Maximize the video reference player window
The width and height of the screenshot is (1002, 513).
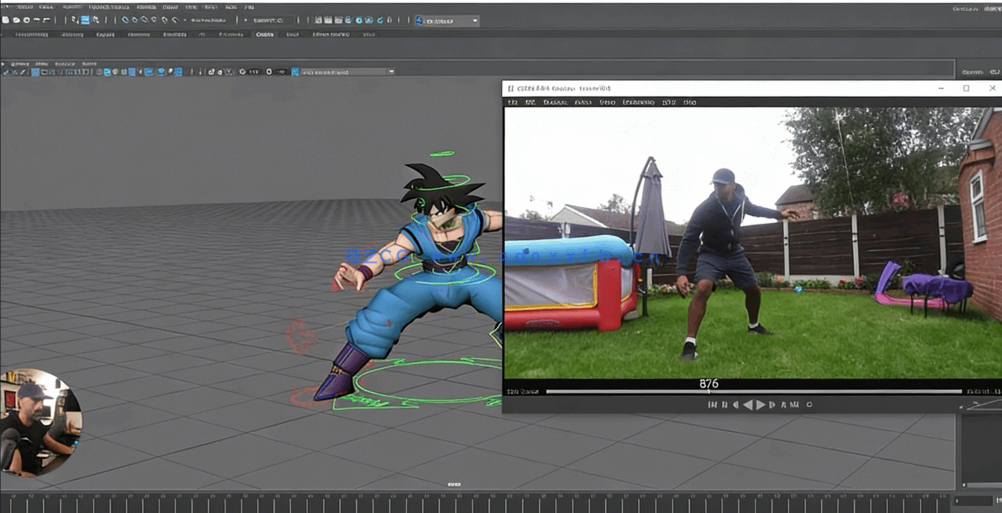pos(966,88)
